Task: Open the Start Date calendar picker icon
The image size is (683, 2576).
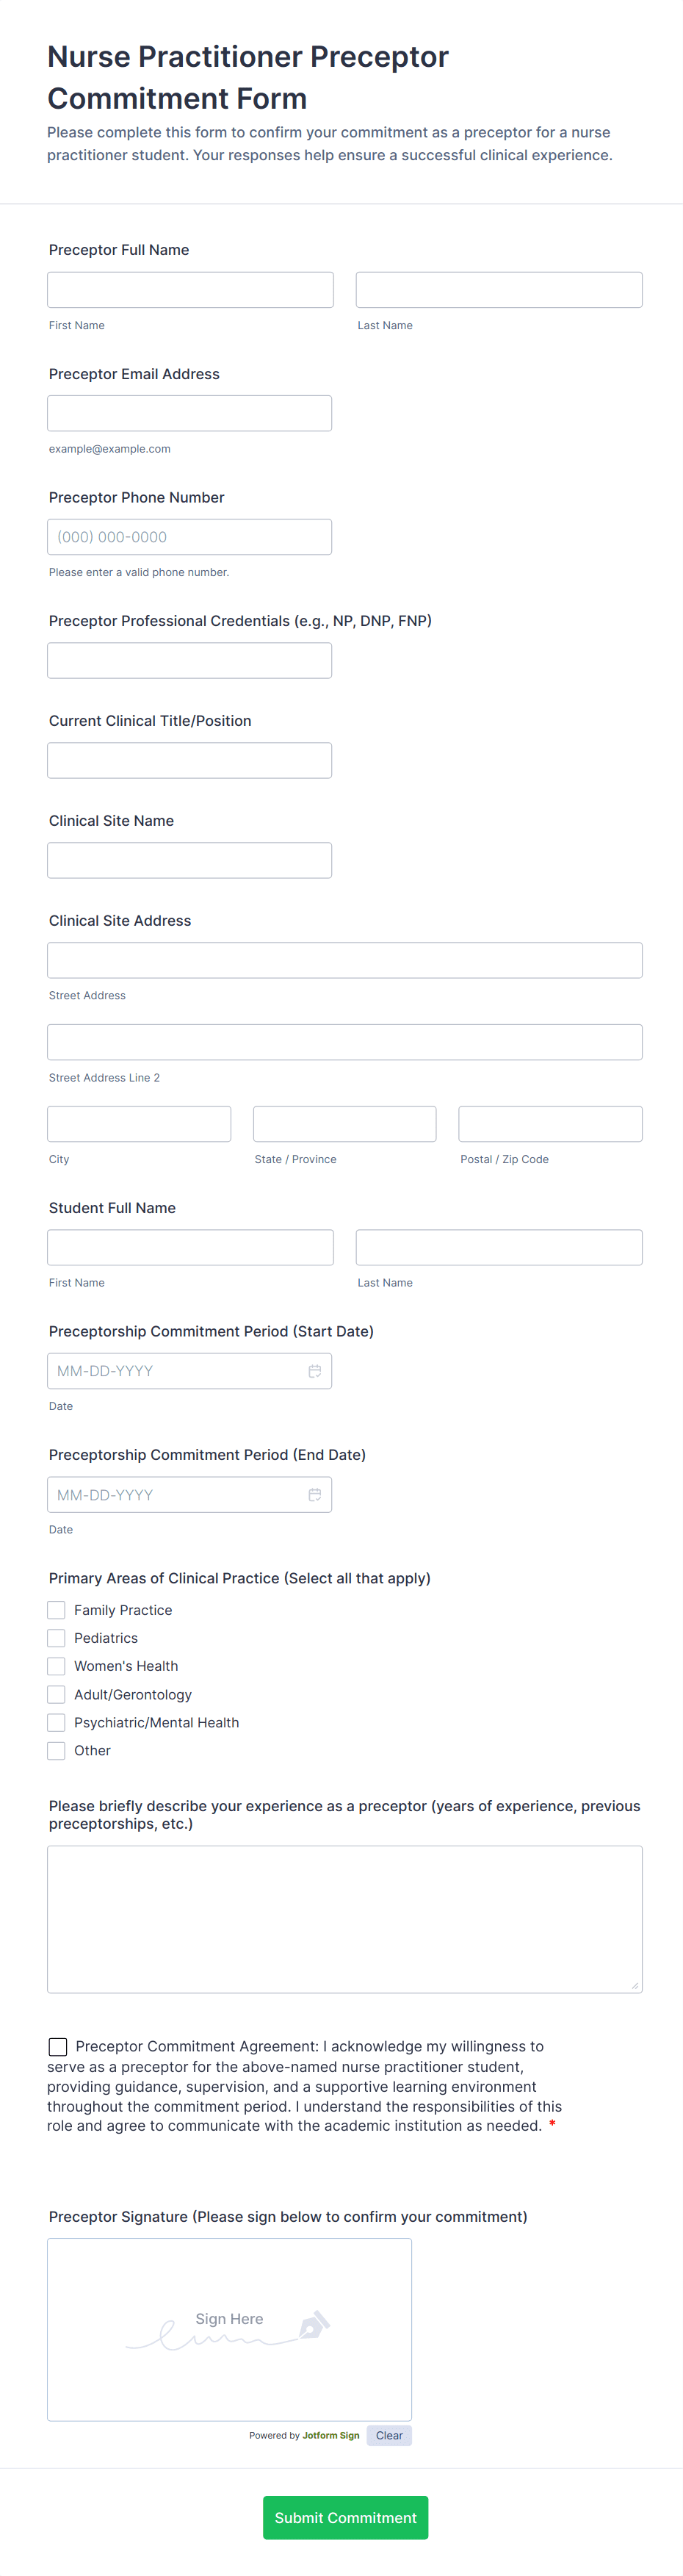Action: click(314, 1371)
